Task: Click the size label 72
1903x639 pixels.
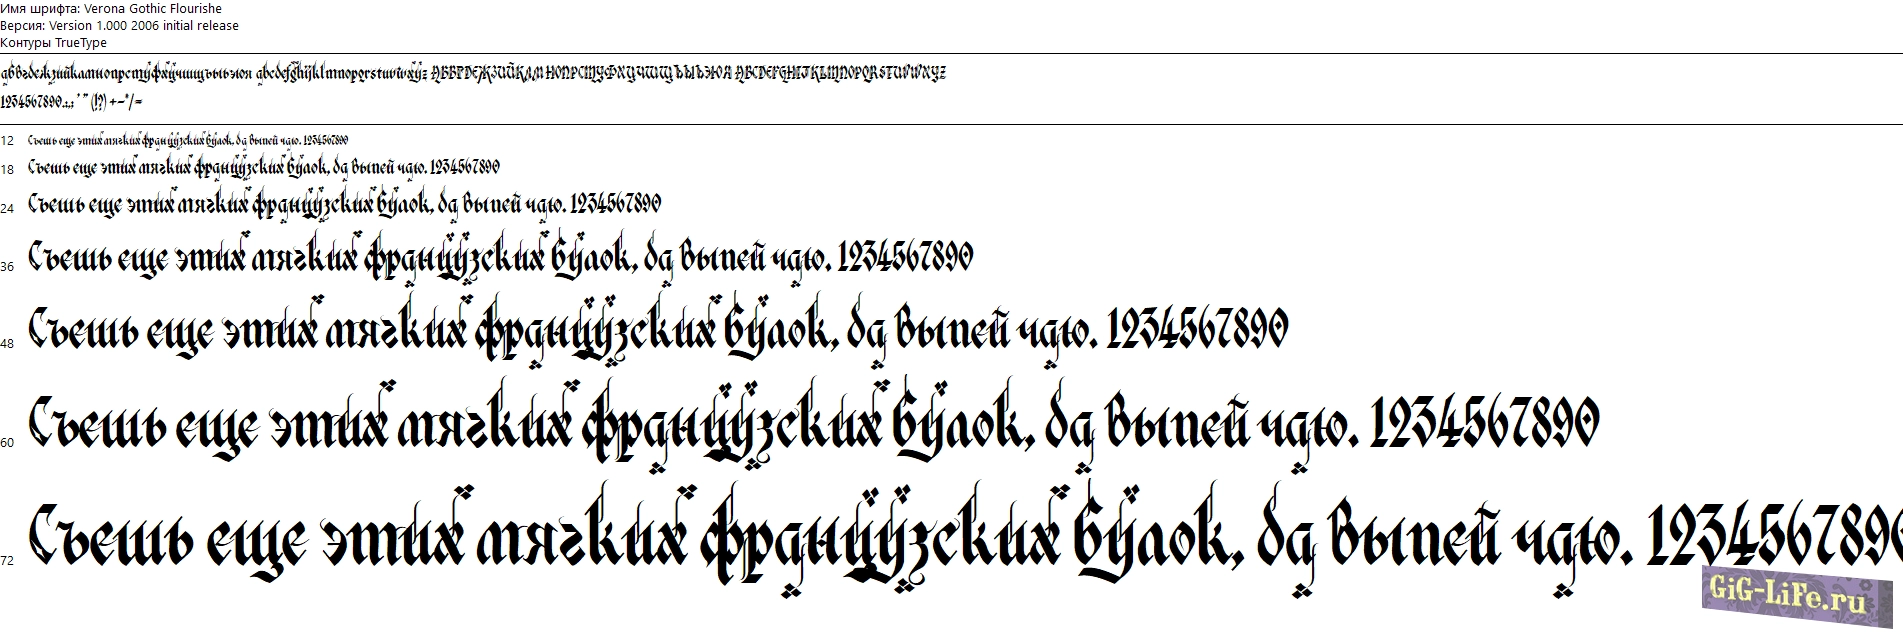Action: pos(7,560)
